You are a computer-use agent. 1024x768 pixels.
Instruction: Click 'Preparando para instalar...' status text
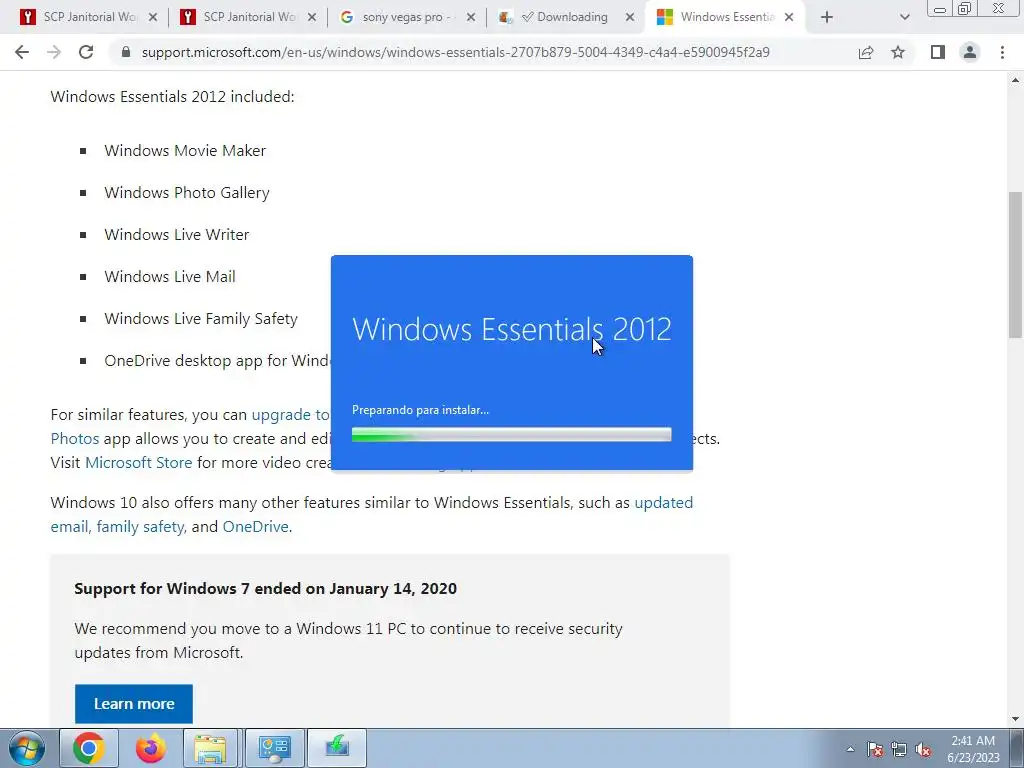coord(420,410)
